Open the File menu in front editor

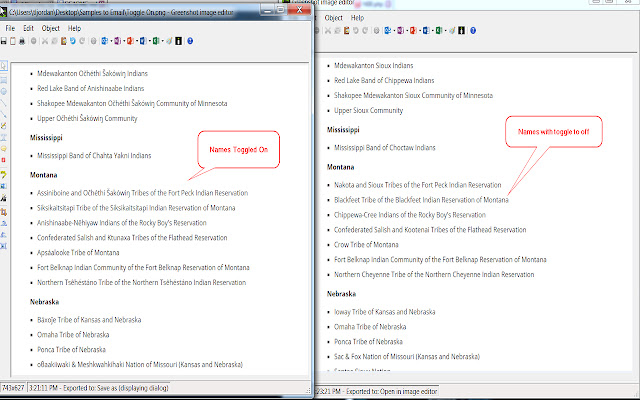(x=10, y=28)
